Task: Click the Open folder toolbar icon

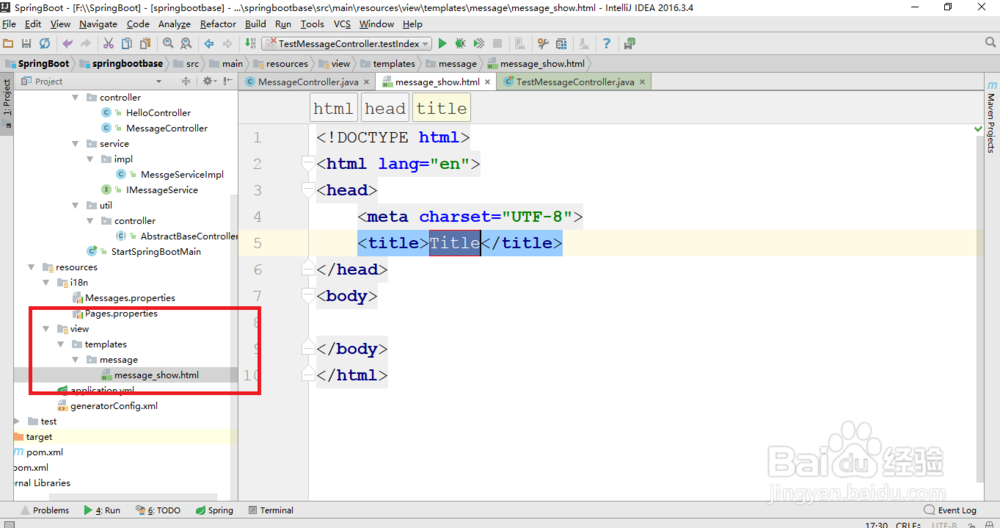Action: click(x=8, y=43)
